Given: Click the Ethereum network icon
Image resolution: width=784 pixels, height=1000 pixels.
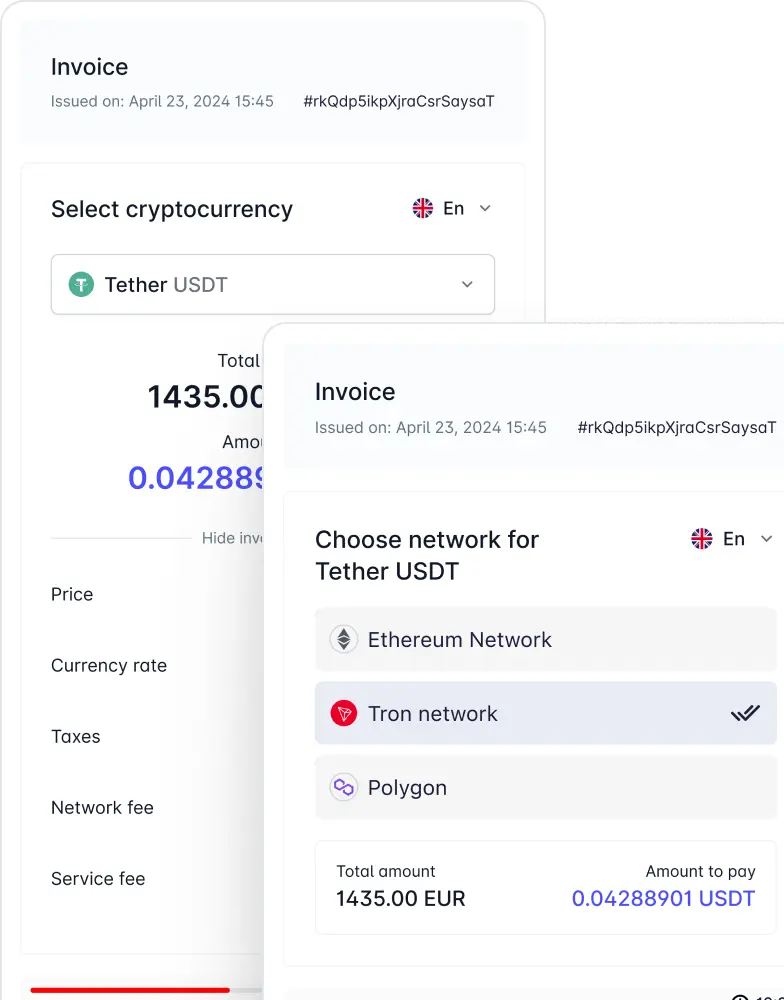Looking at the screenshot, I should coord(344,640).
